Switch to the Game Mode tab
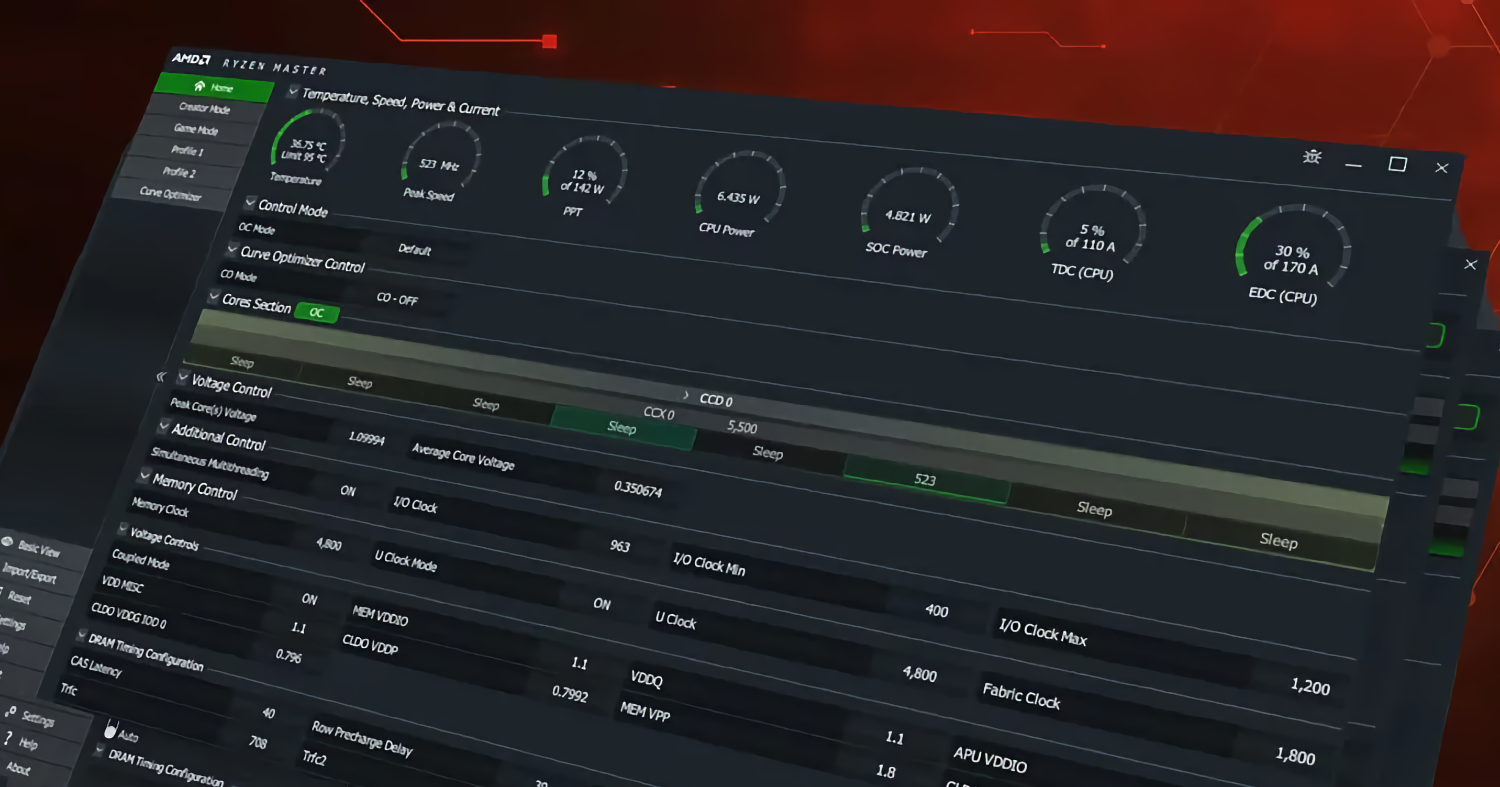 (x=196, y=128)
